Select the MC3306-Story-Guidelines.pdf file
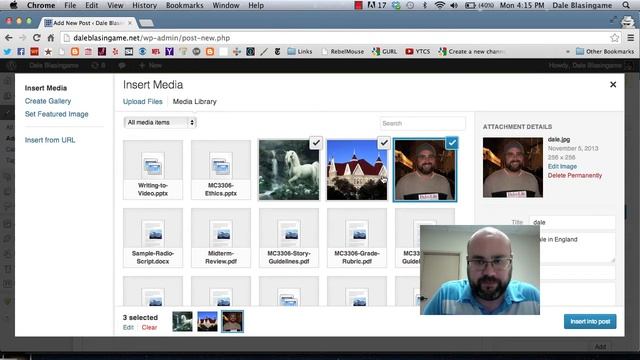Screen dimensions: 640x360 click(289, 238)
